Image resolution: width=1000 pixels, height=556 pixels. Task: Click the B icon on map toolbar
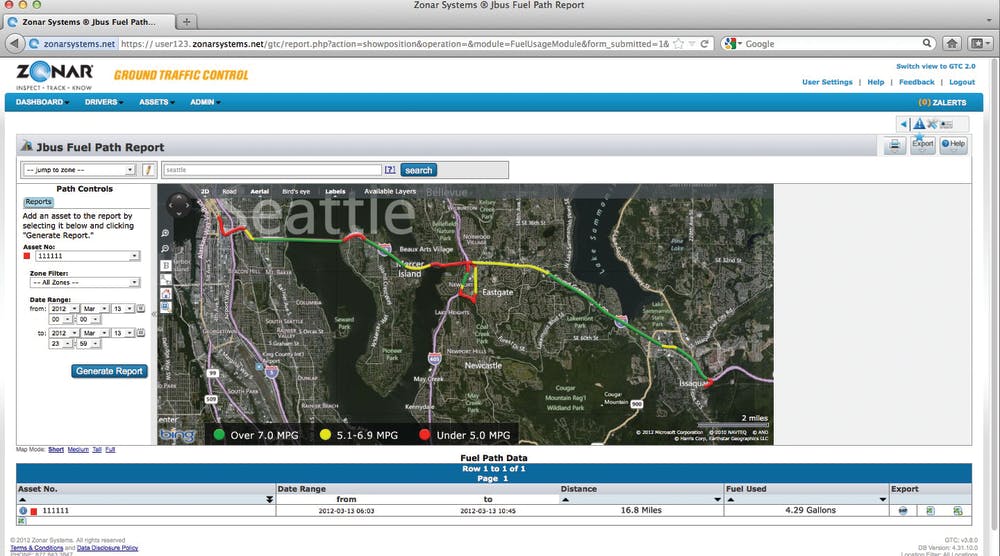pos(166,265)
